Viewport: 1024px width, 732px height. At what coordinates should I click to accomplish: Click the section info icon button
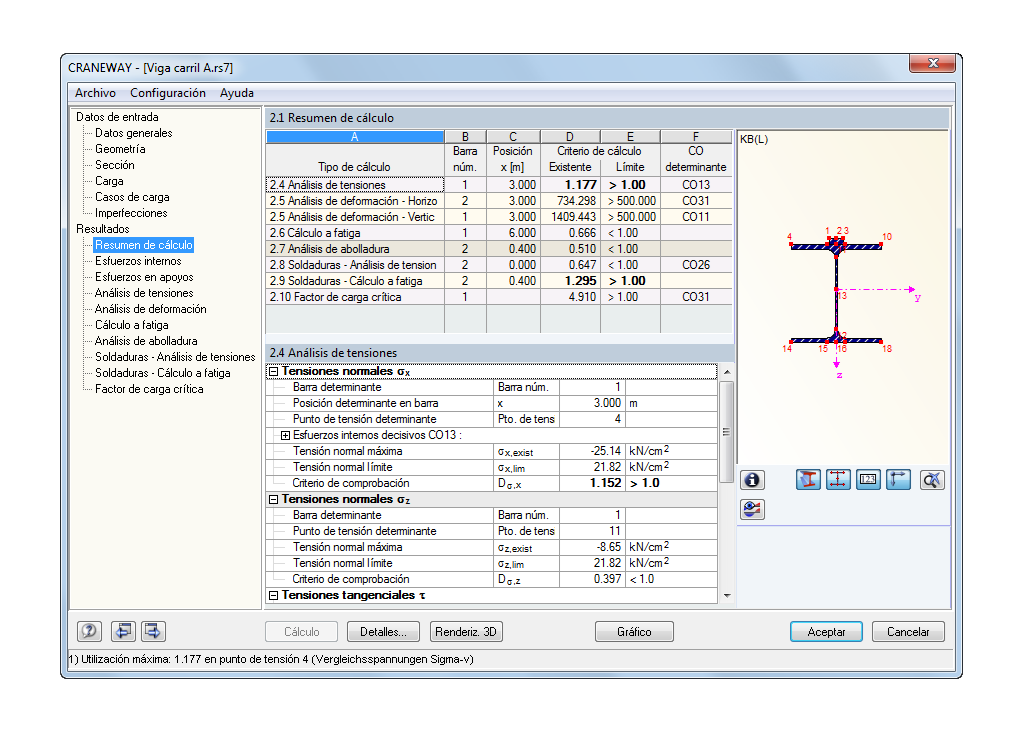coord(752,480)
